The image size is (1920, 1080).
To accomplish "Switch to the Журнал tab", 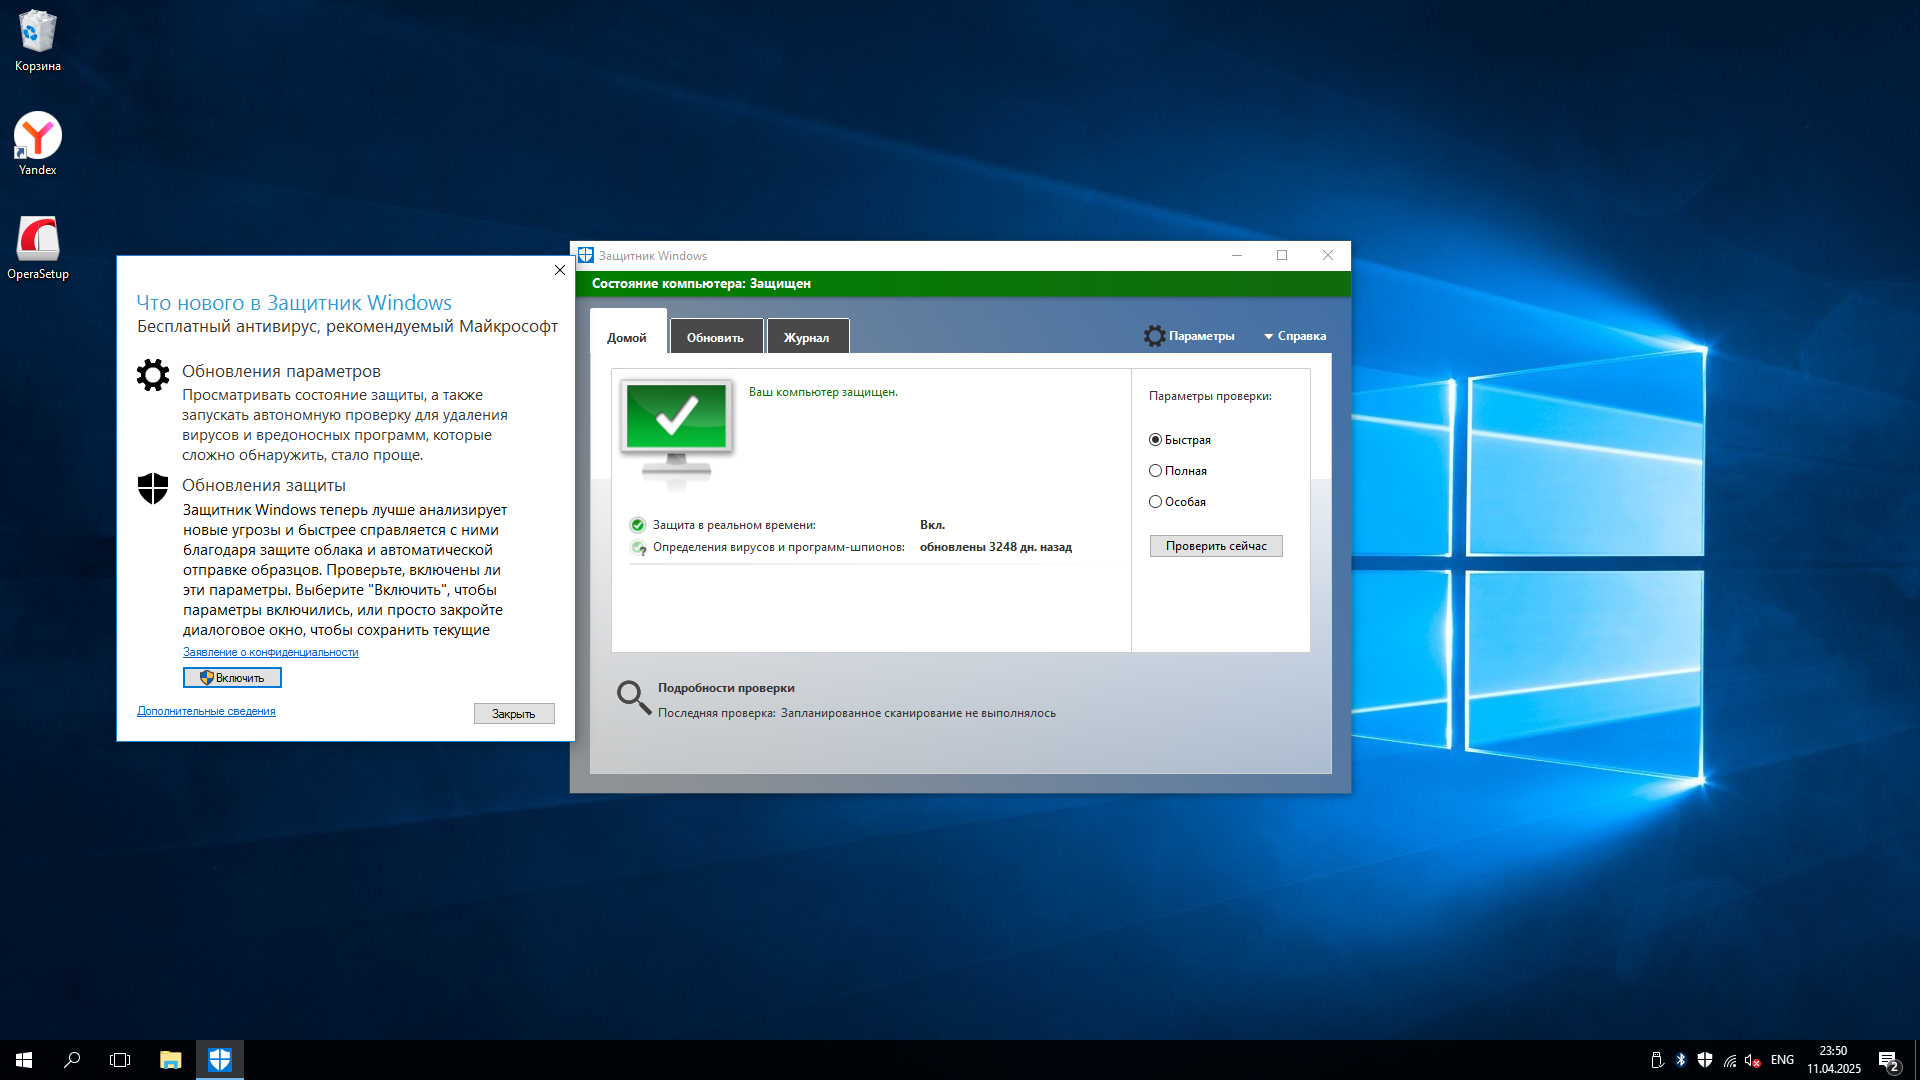I will point(806,337).
